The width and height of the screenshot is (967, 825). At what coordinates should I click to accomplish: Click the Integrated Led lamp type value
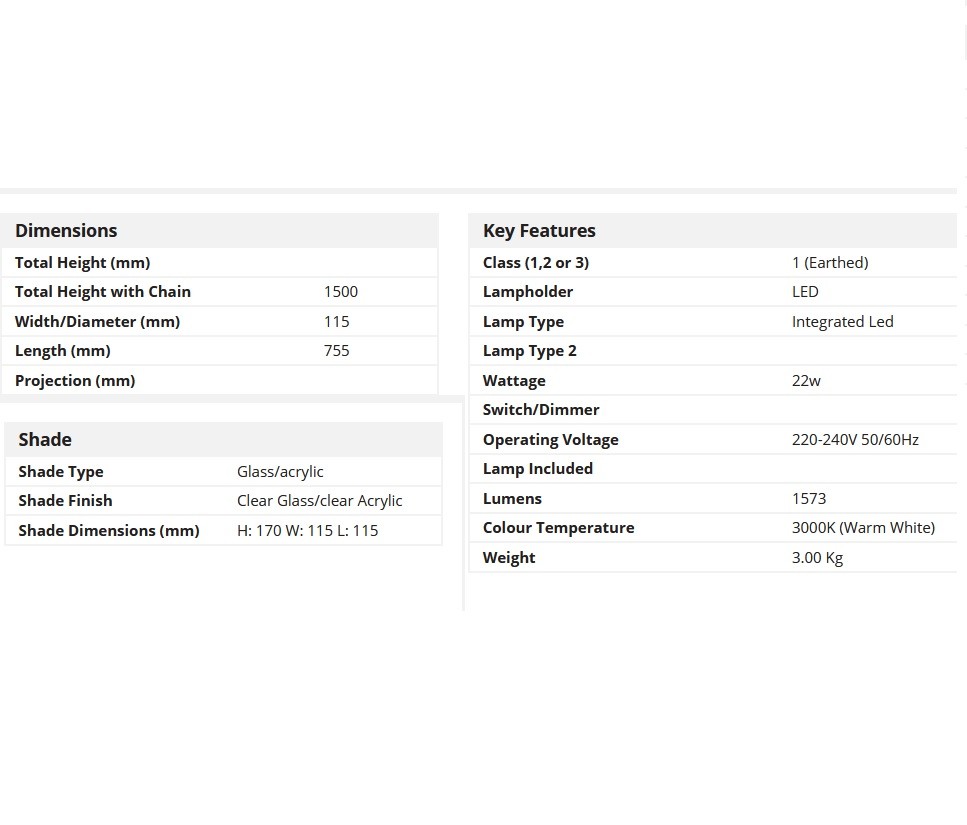[842, 322]
